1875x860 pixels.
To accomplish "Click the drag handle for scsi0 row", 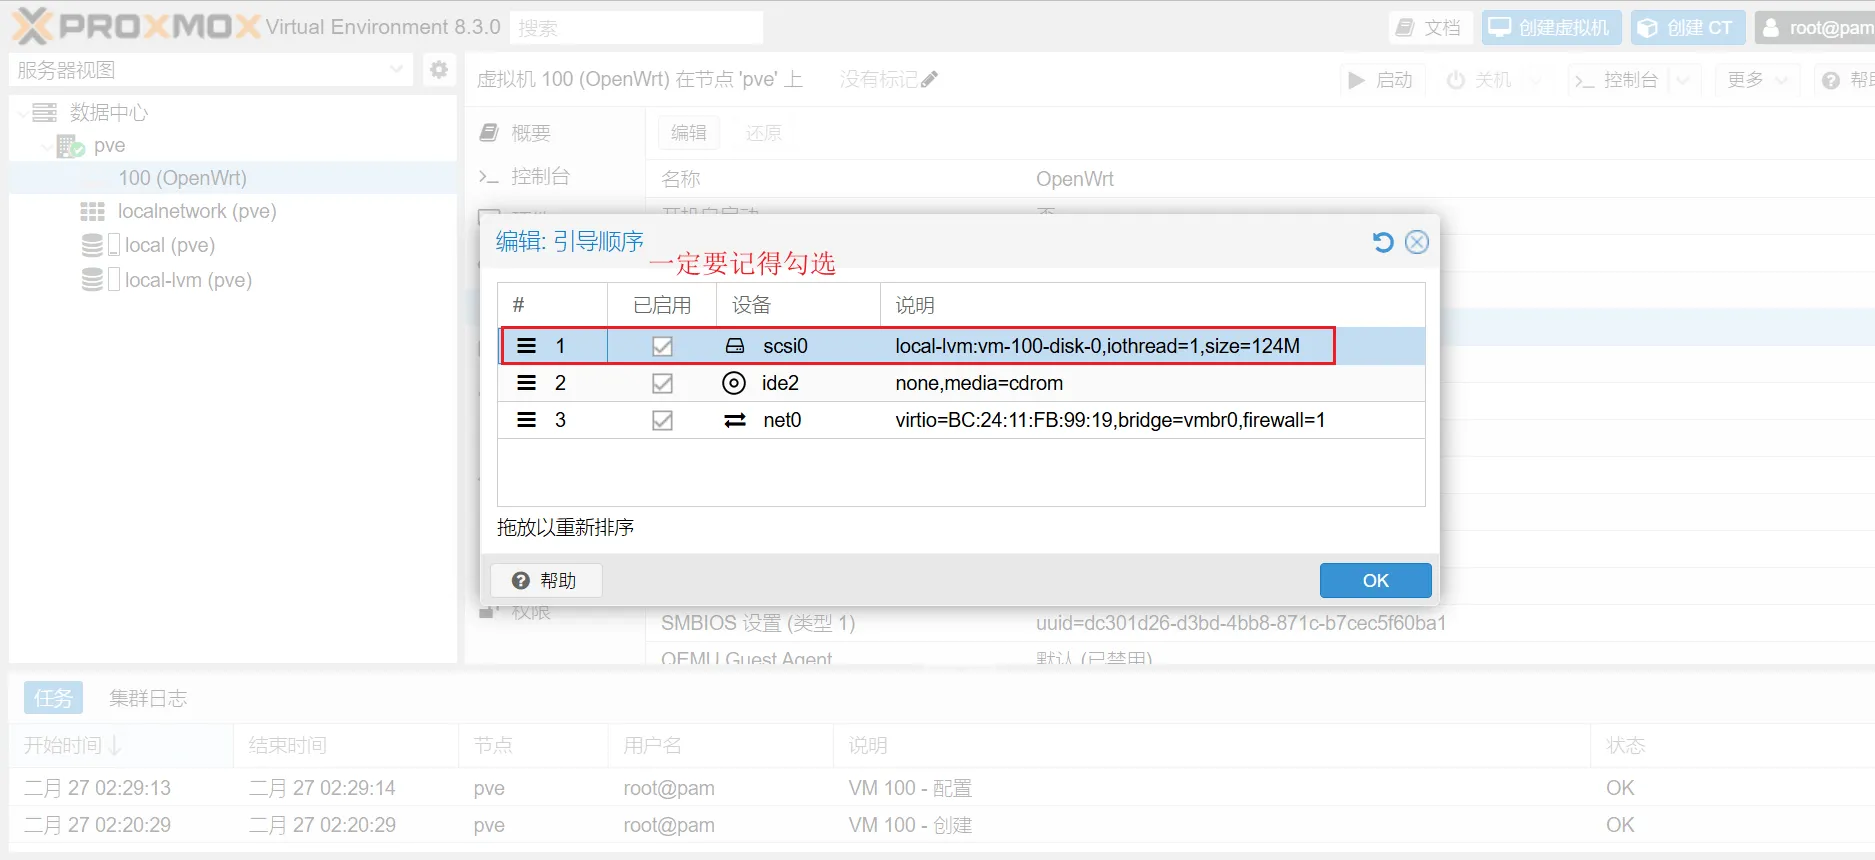I will pyautogui.click(x=526, y=346).
